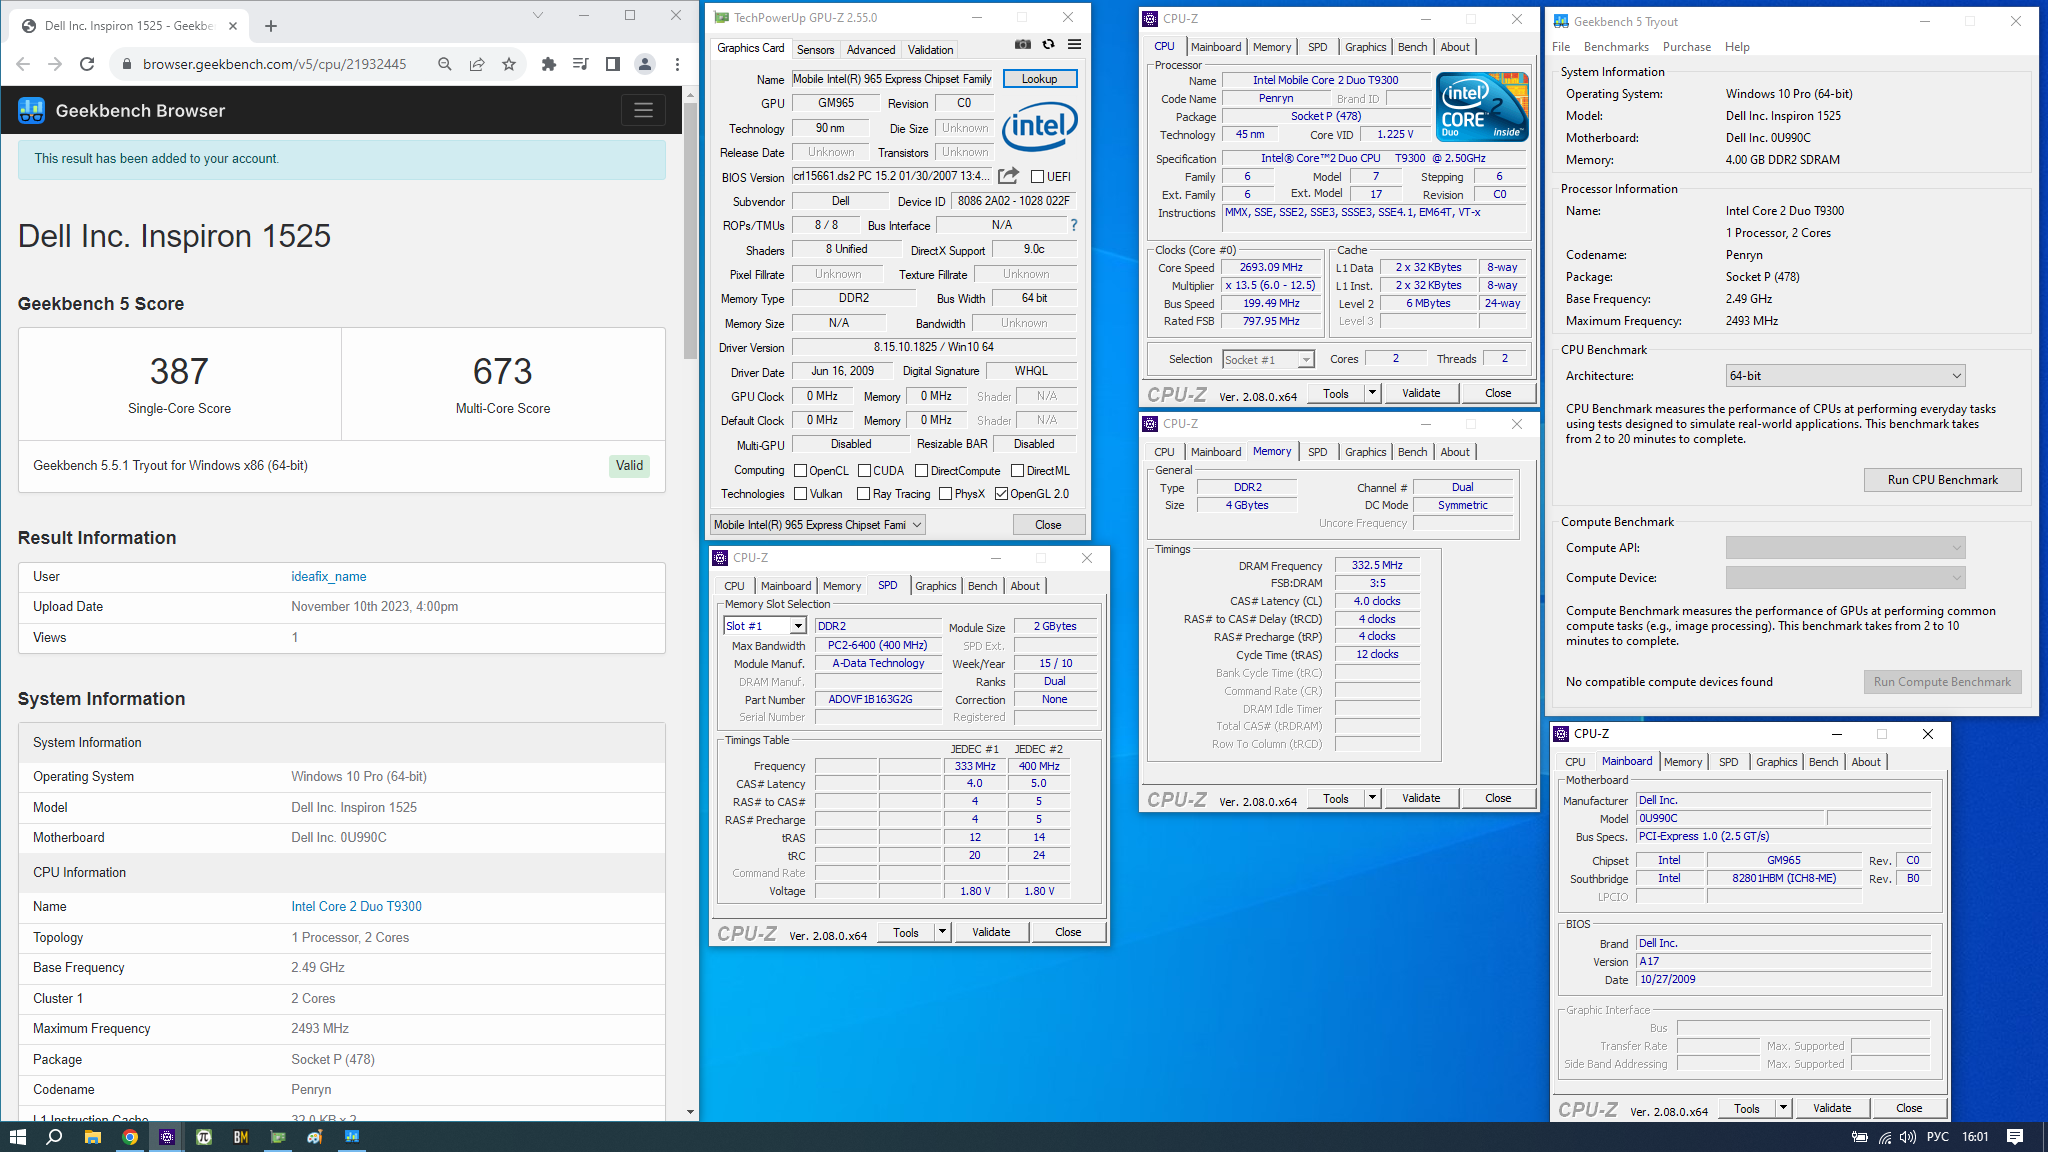
Task: Open the Bench tab in CPU-Z SPD window
Action: point(983,586)
